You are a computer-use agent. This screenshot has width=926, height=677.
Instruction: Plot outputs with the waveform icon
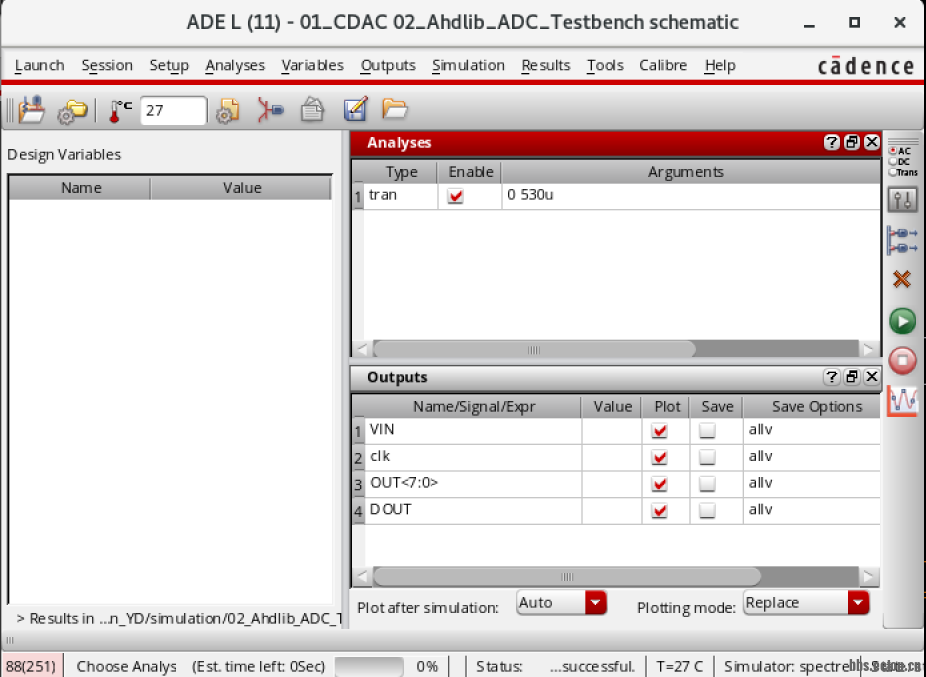pos(902,401)
